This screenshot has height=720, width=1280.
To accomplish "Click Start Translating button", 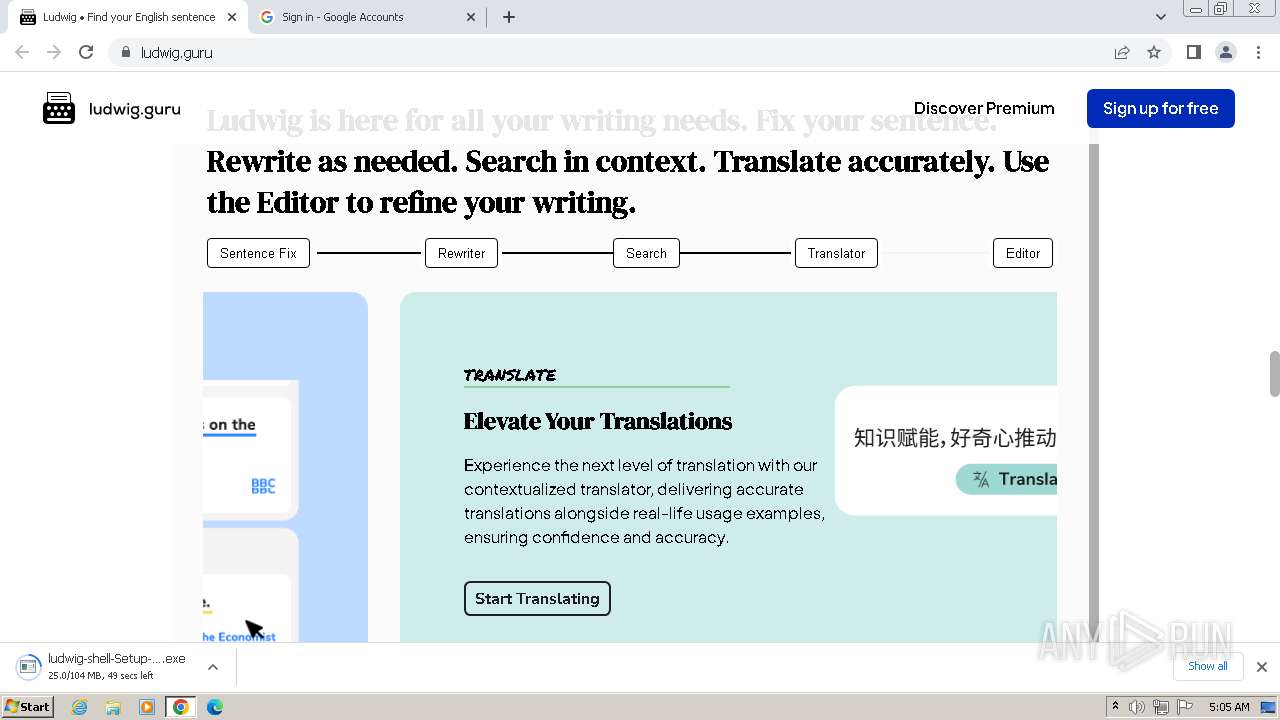I will (537, 598).
